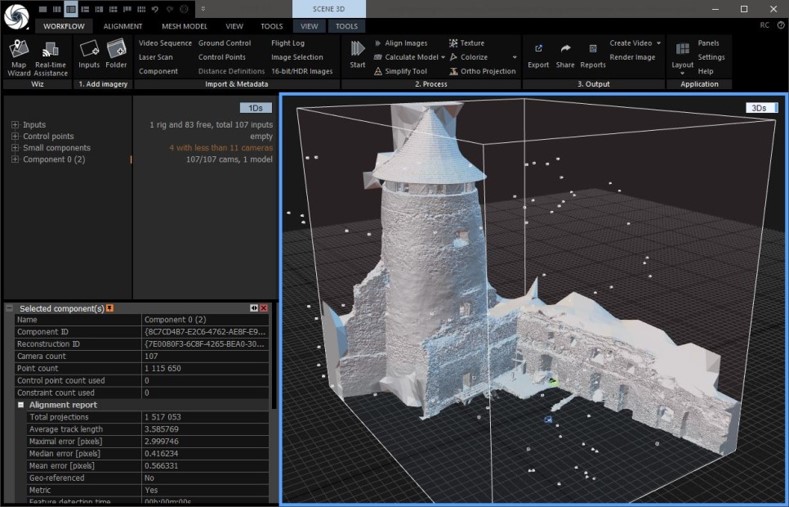The width and height of the screenshot is (789, 507).
Task: Toggle the 1Ds view badge
Action: tap(256, 108)
